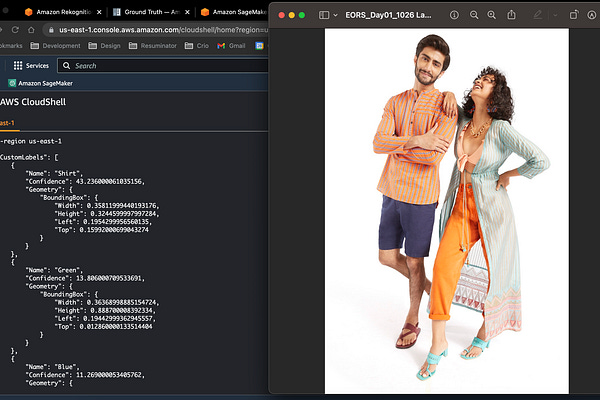Click the AWS console Search field
The height and width of the screenshot is (400, 600).
click(x=163, y=65)
